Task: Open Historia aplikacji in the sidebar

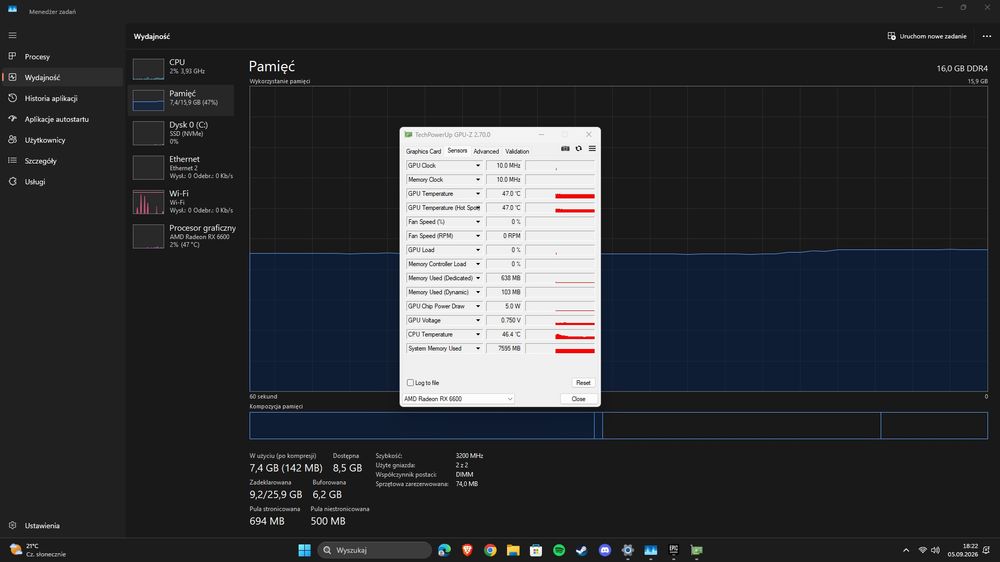Action: click(x=62, y=98)
